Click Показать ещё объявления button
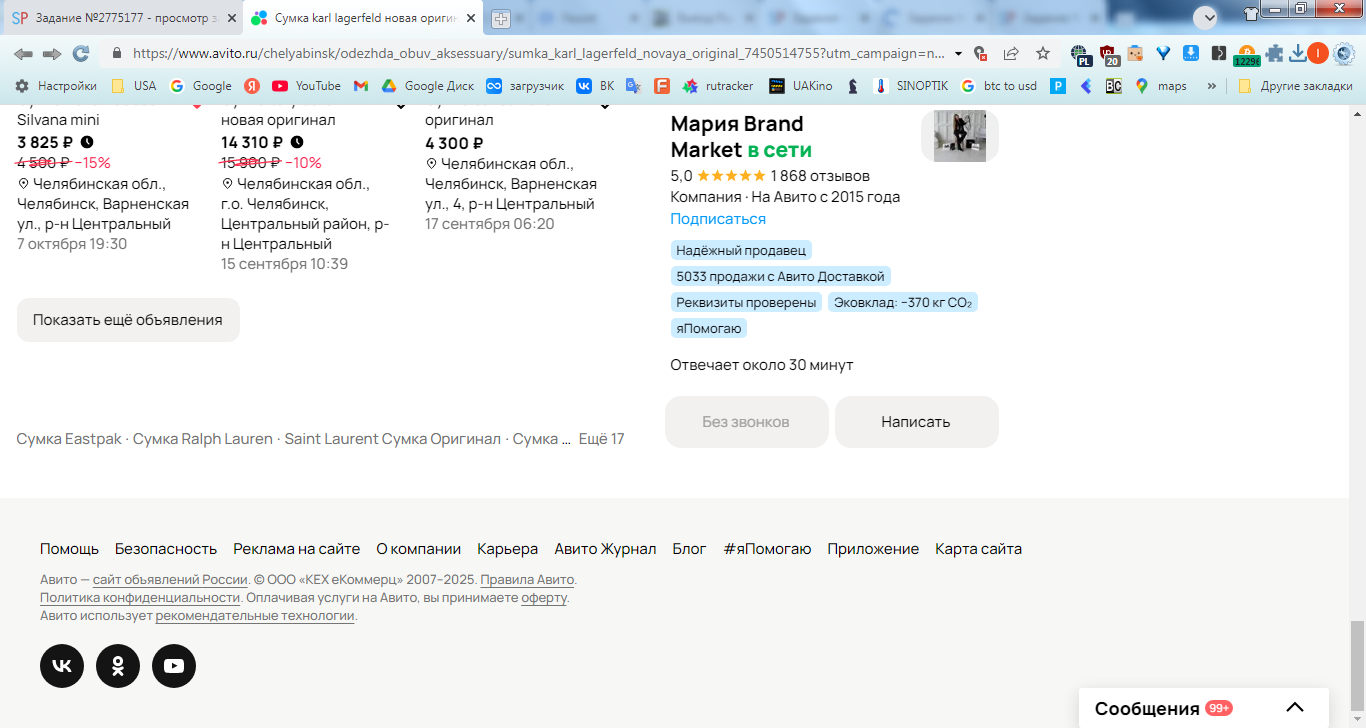 (x=128, y=320)
